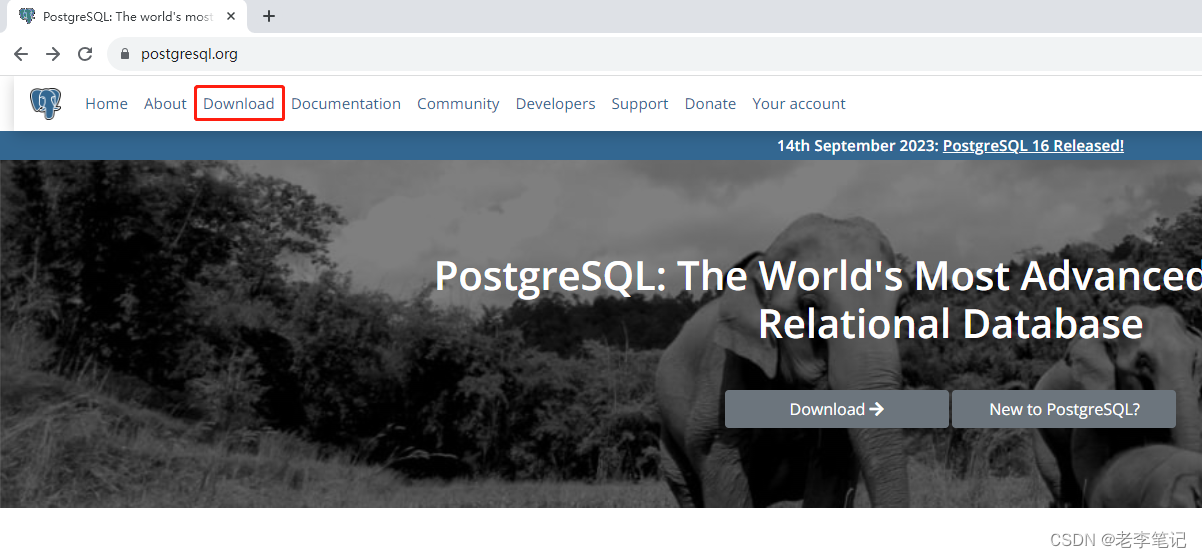Click the Donate nav link

(x=710, y=104)
